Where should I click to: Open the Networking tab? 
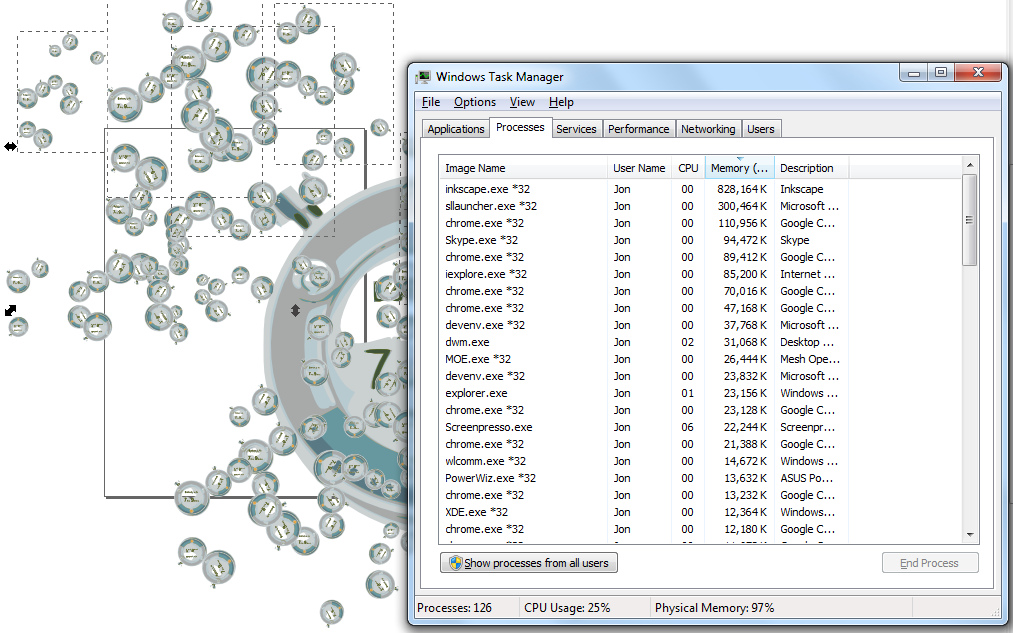pyautogui.click(x=708, y=129)
